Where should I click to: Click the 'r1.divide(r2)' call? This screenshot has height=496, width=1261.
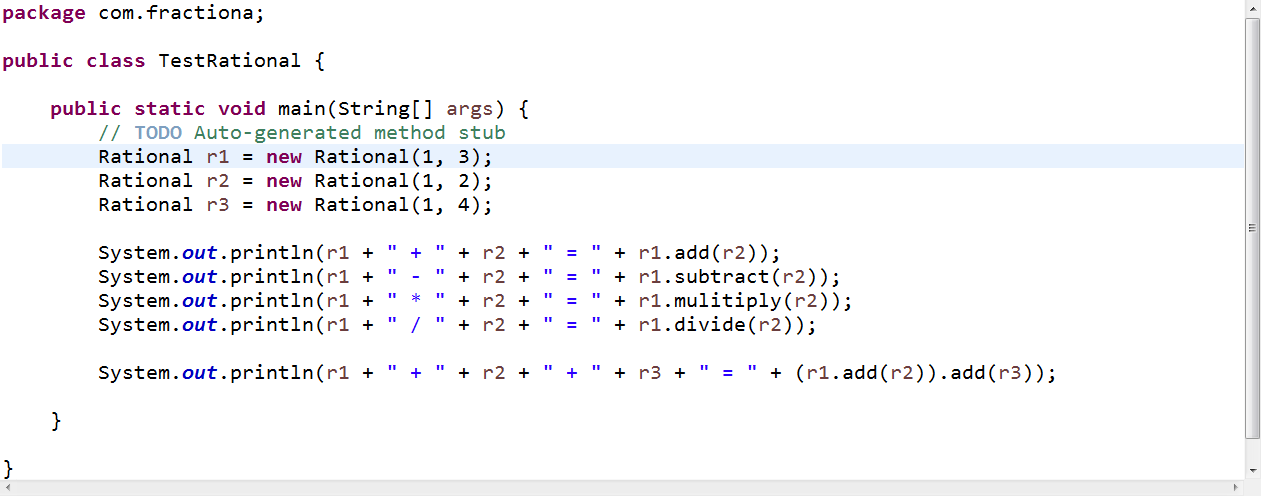[x=715, y=325]
